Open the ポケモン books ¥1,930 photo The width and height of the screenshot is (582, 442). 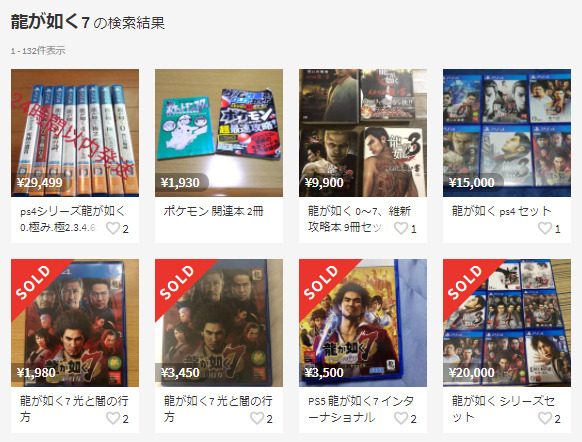pyautogui.click(x=219, y=133)
